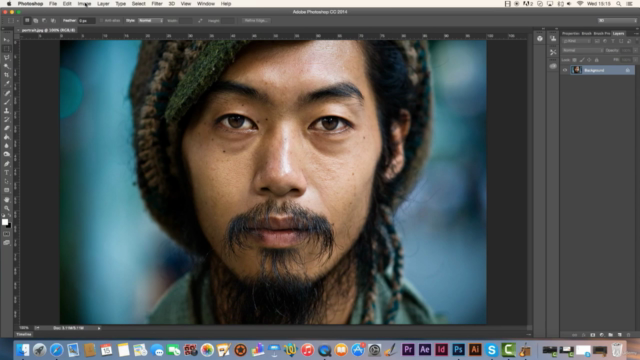This screenshot has width=640, height=360.
Task: Open the Layer menu
Action: pyautogui.click(x=103, y=4)
